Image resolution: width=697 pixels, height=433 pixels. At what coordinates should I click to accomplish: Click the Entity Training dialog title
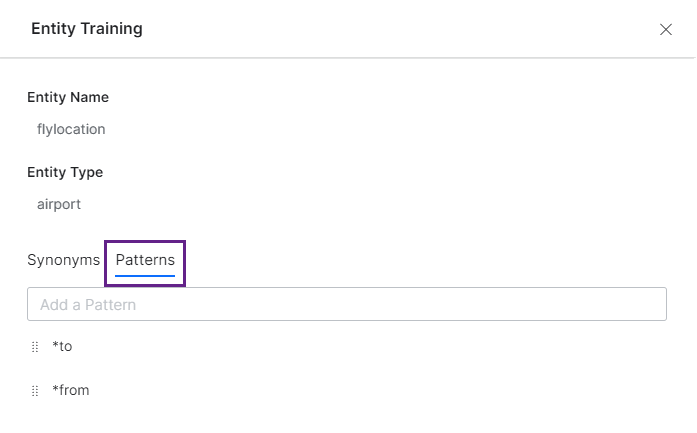[x=87, y=29]
